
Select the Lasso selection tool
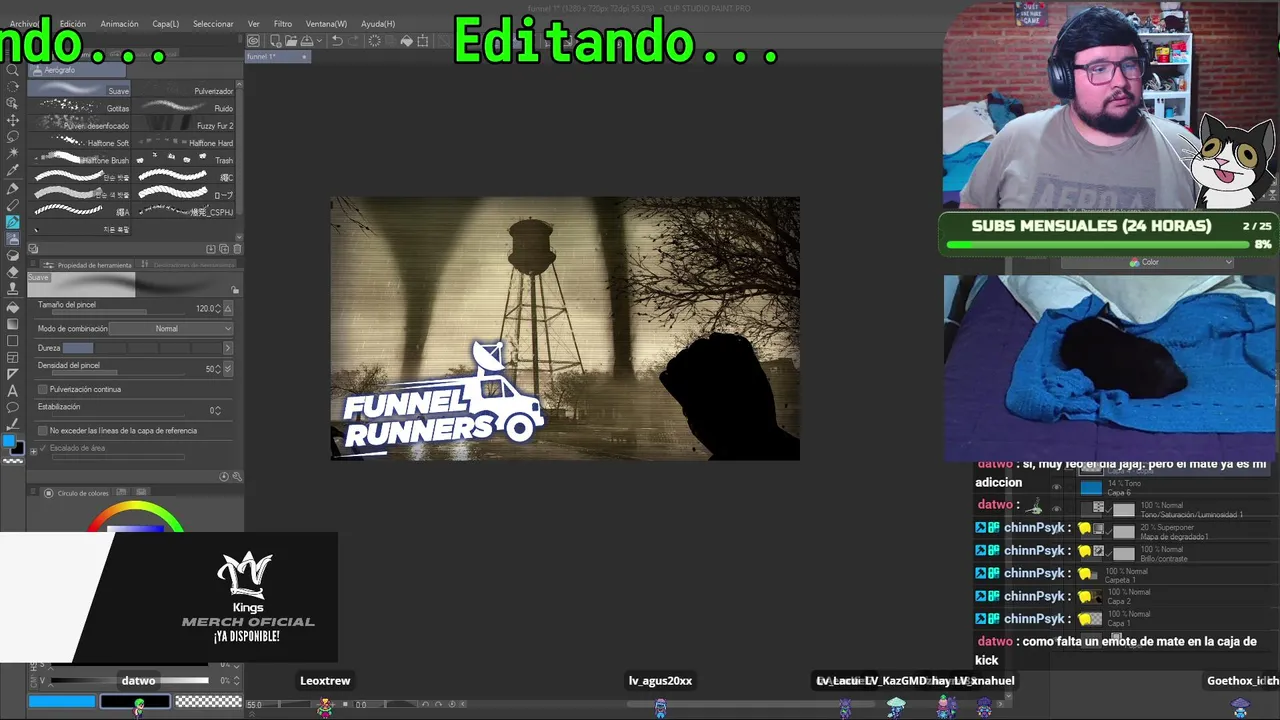click(13, 137)
